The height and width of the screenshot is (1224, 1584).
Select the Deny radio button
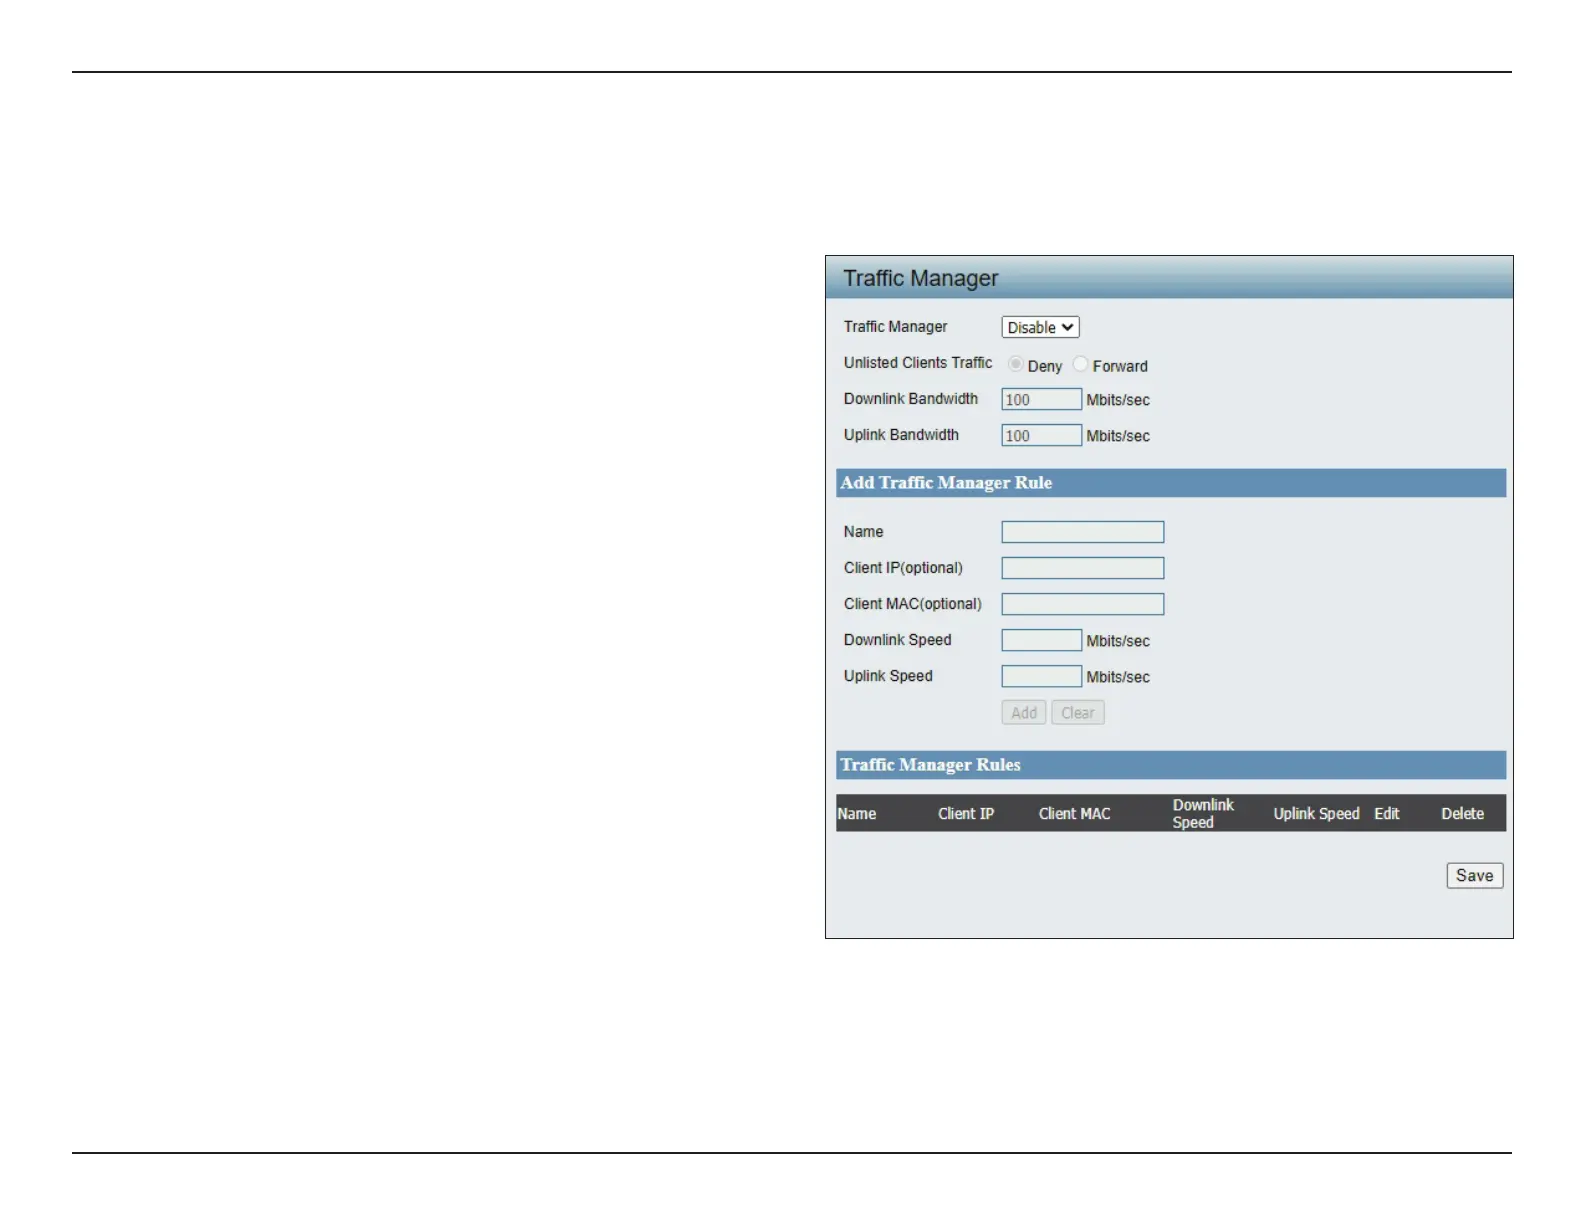[x=1015, y=364]
